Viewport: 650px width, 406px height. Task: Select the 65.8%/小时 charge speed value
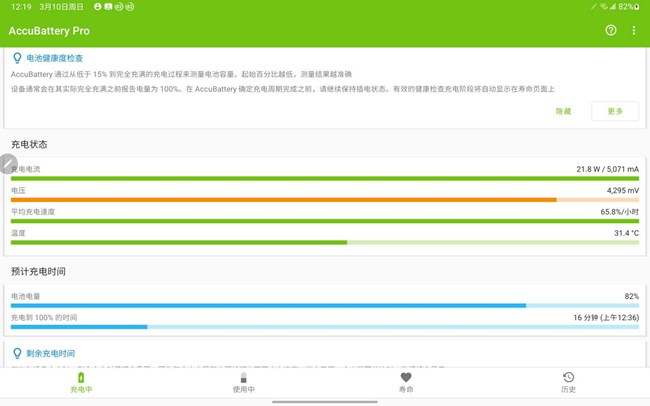click(x=620, y=212)
